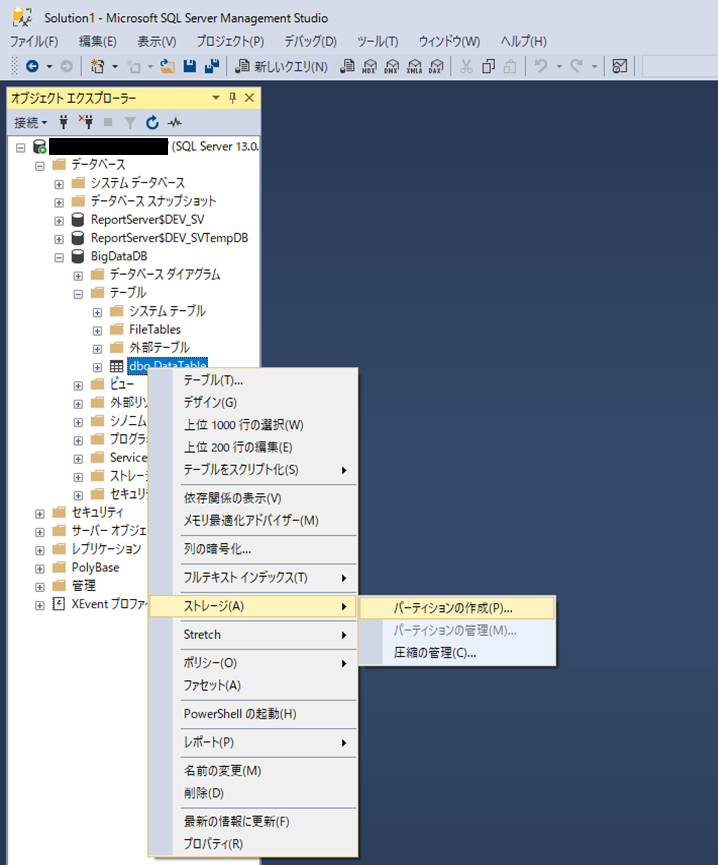This screenshot has height=865, width=718.
Task: Click the Redo toolbar icon
Action: (x=577, y=67)
